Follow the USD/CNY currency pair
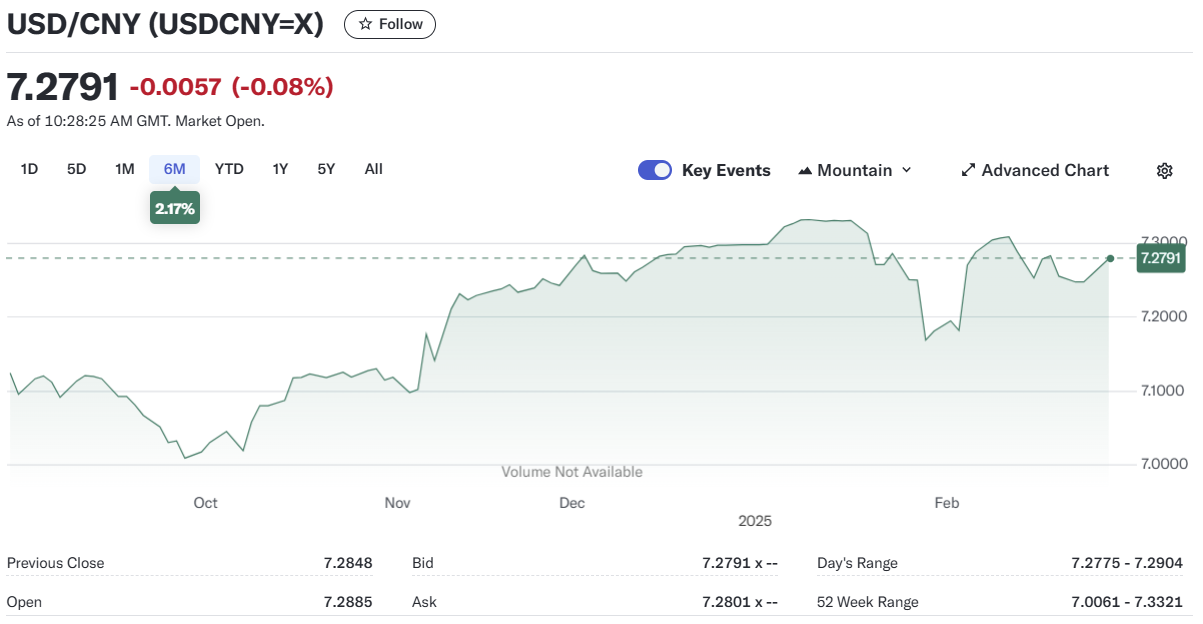The image size is (1203, 624). pos(390,24)
